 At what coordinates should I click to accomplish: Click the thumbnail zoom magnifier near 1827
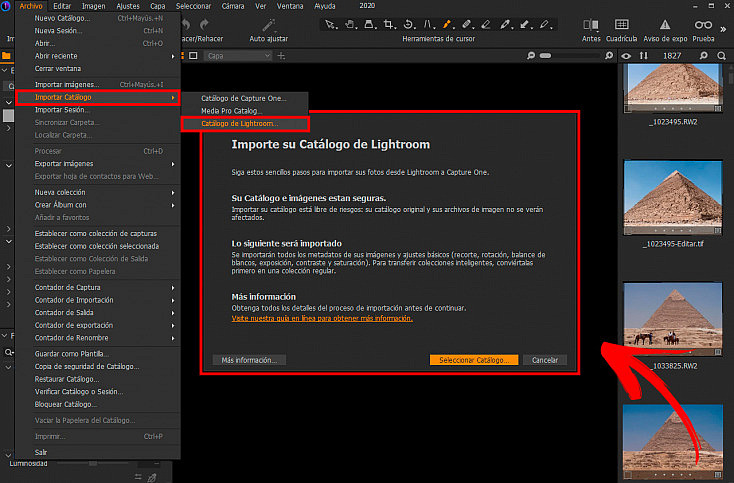704,56
